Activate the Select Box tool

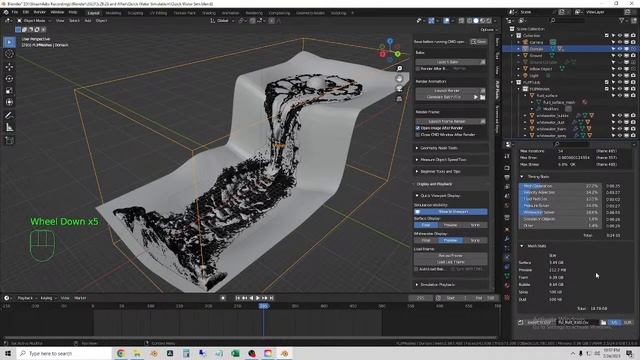click(9, 42)
